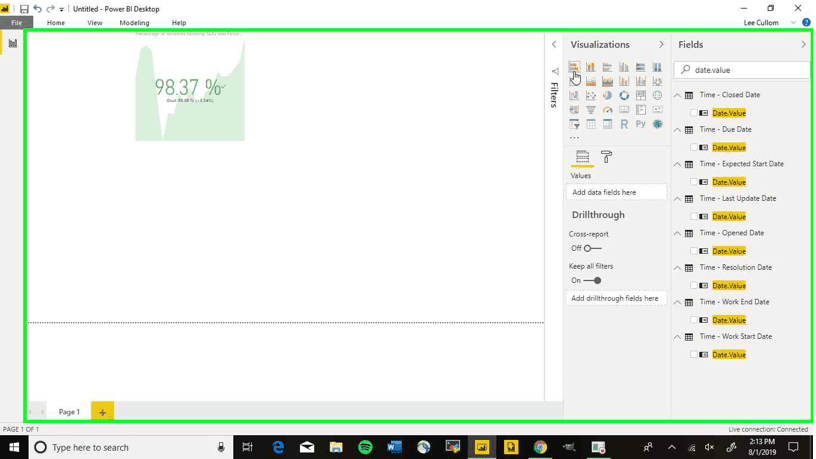Select the Page 1 tab
This screenshot has height=459, width=816.
pyautogui.click(x=69, y=412)
